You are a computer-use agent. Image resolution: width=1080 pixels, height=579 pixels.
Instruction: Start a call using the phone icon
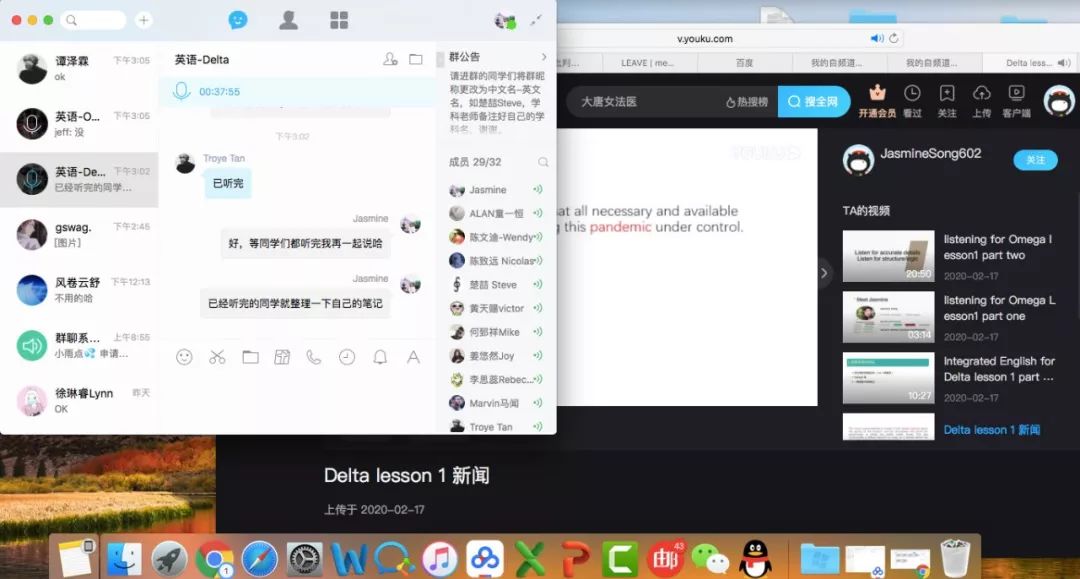(x=312, y=356)
